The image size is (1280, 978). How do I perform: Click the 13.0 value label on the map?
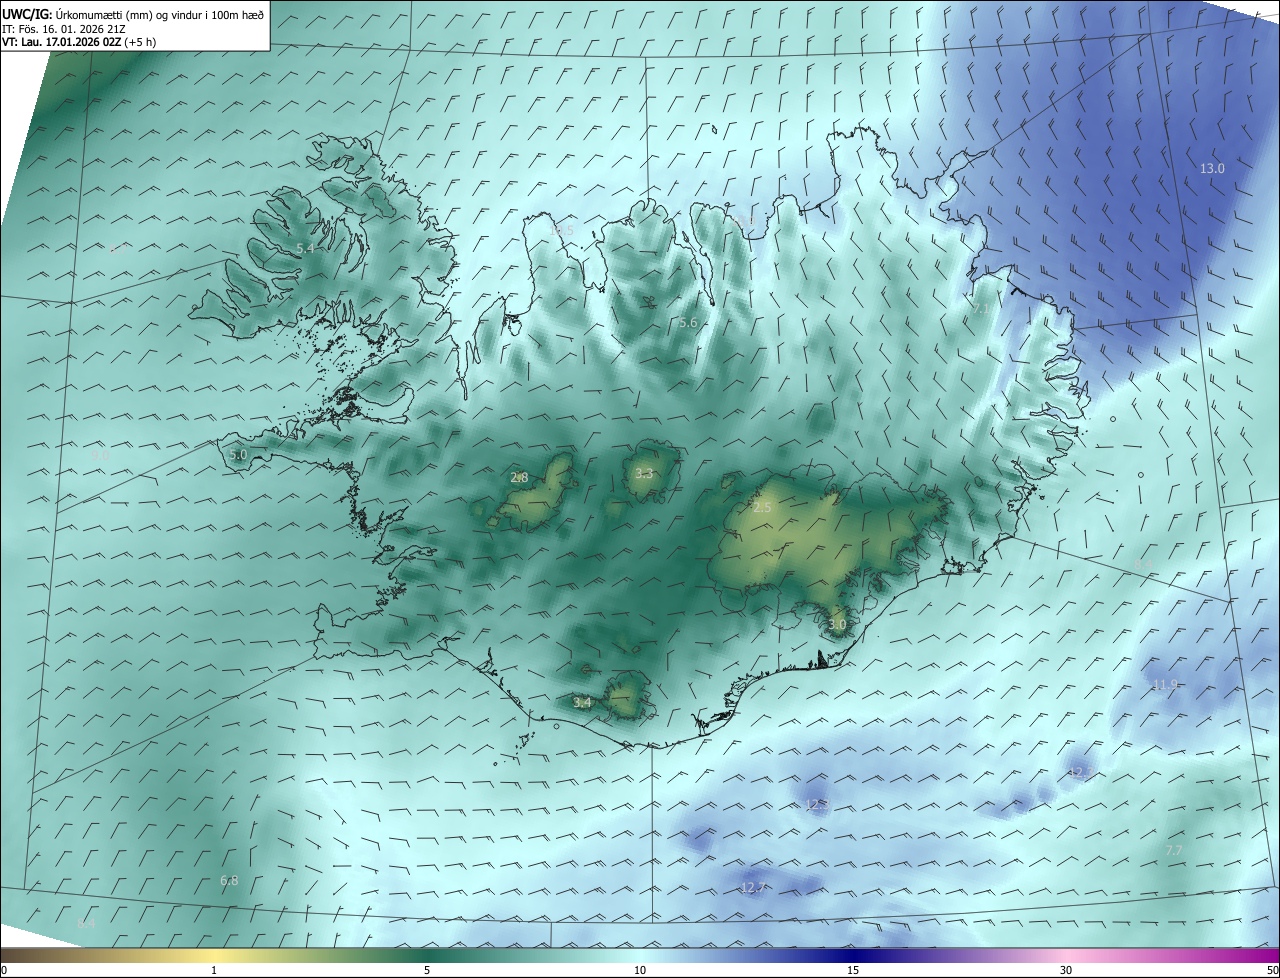pyautogui.click(x=1212, y=169)
